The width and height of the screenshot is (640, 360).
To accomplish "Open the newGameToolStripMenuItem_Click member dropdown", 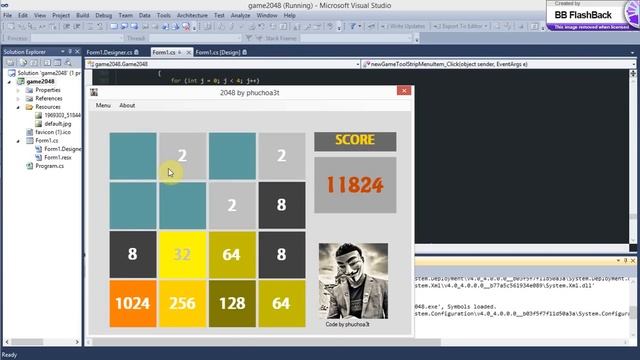I will pyautogui.click(x=633, y=64).
